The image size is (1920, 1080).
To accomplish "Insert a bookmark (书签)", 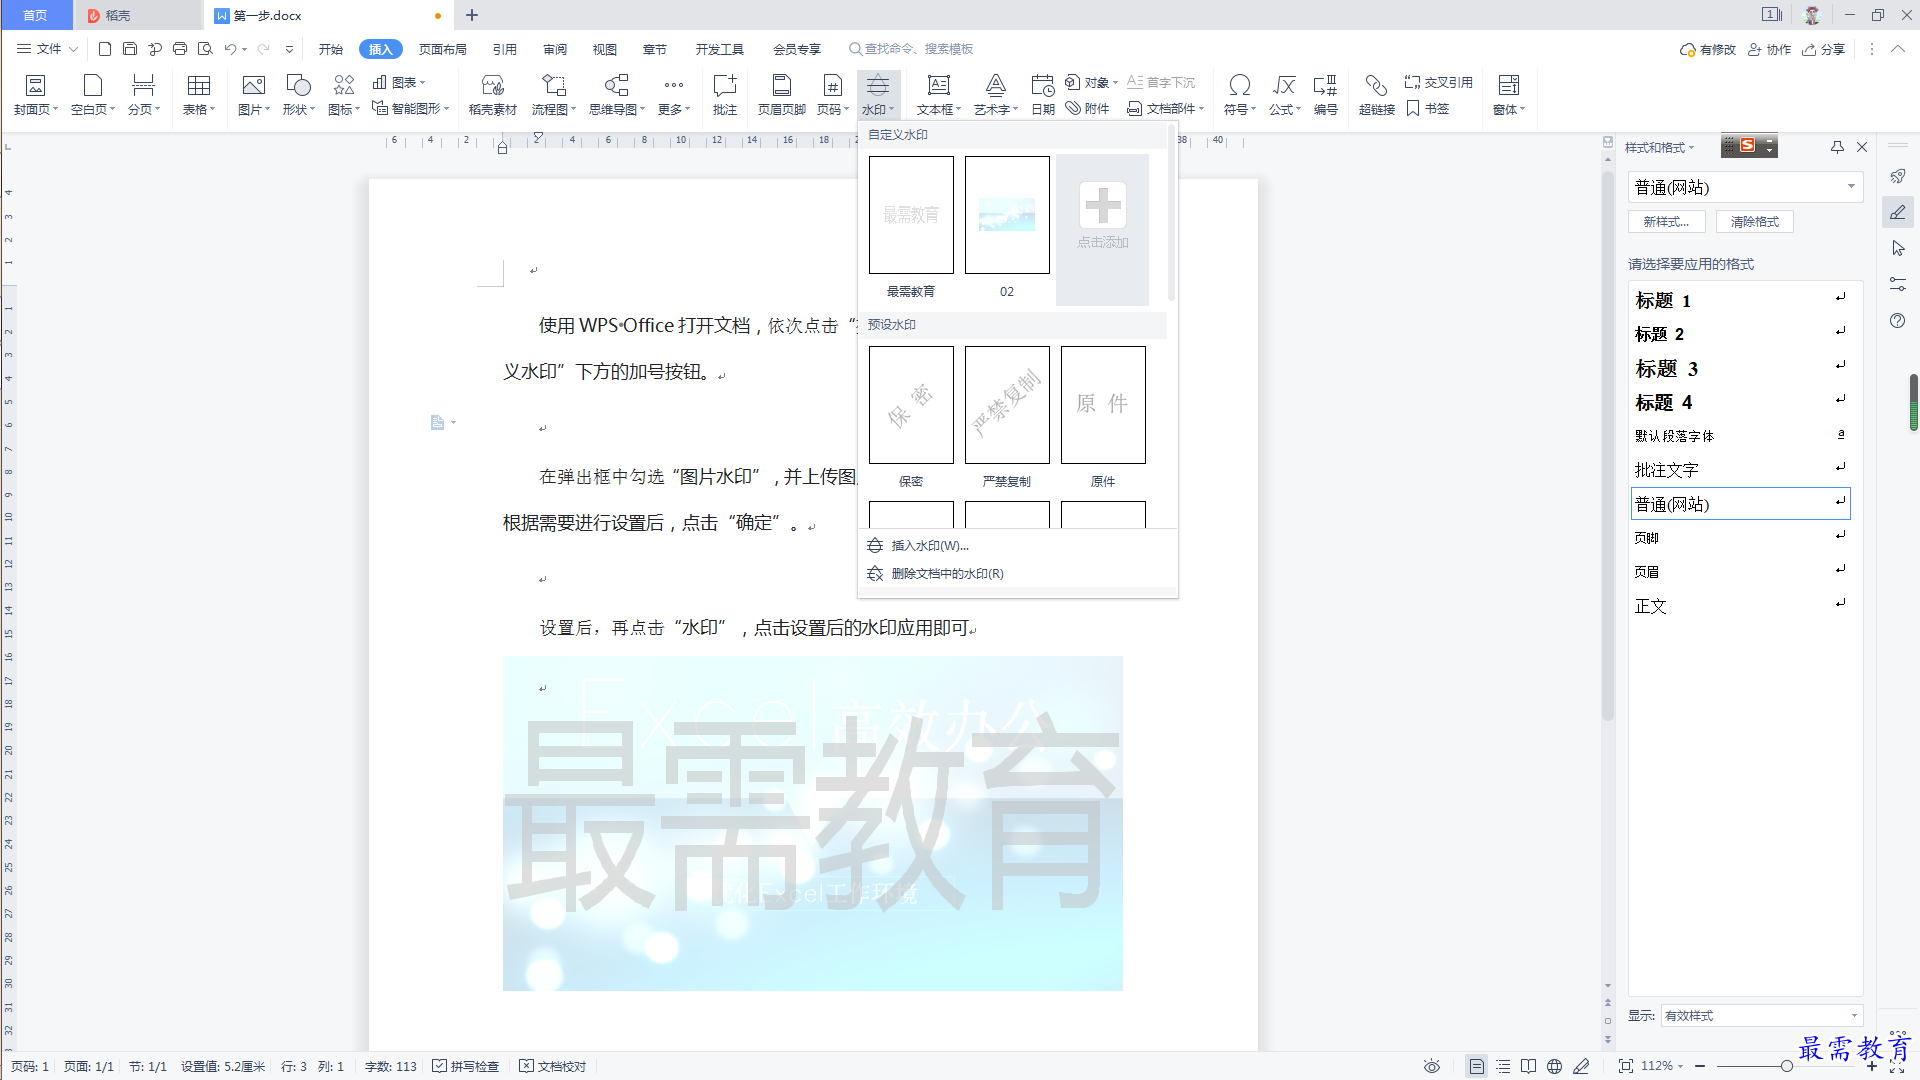I will (1428, 108).
